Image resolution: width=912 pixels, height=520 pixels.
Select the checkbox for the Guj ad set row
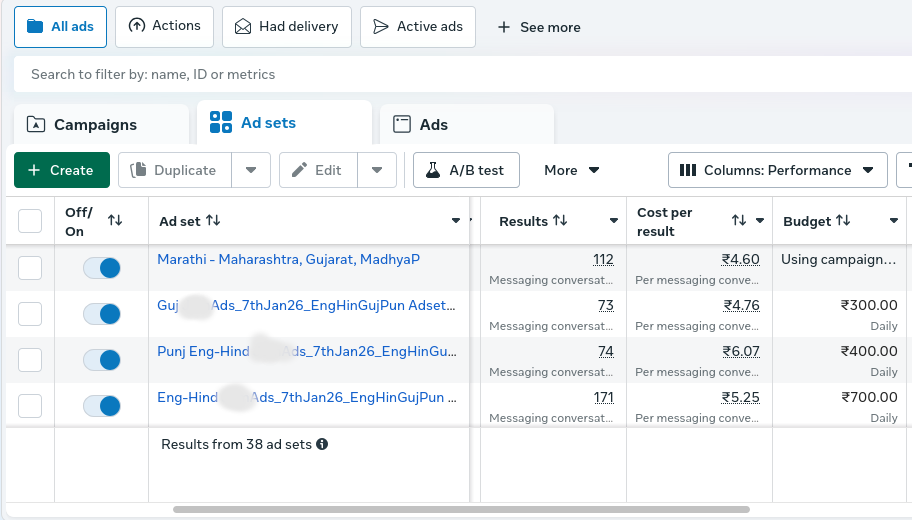point(30,314)
